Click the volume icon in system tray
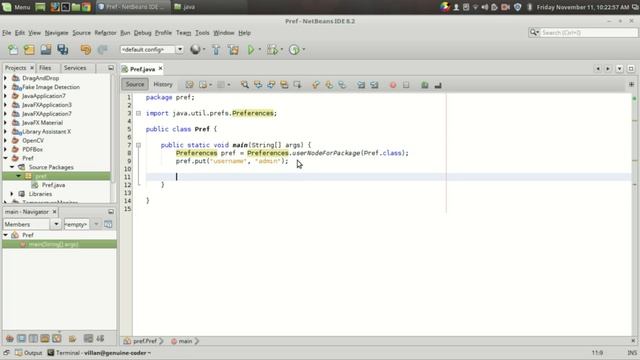The width and height of the screenshot is (640, 360). [x=484, y=7]
